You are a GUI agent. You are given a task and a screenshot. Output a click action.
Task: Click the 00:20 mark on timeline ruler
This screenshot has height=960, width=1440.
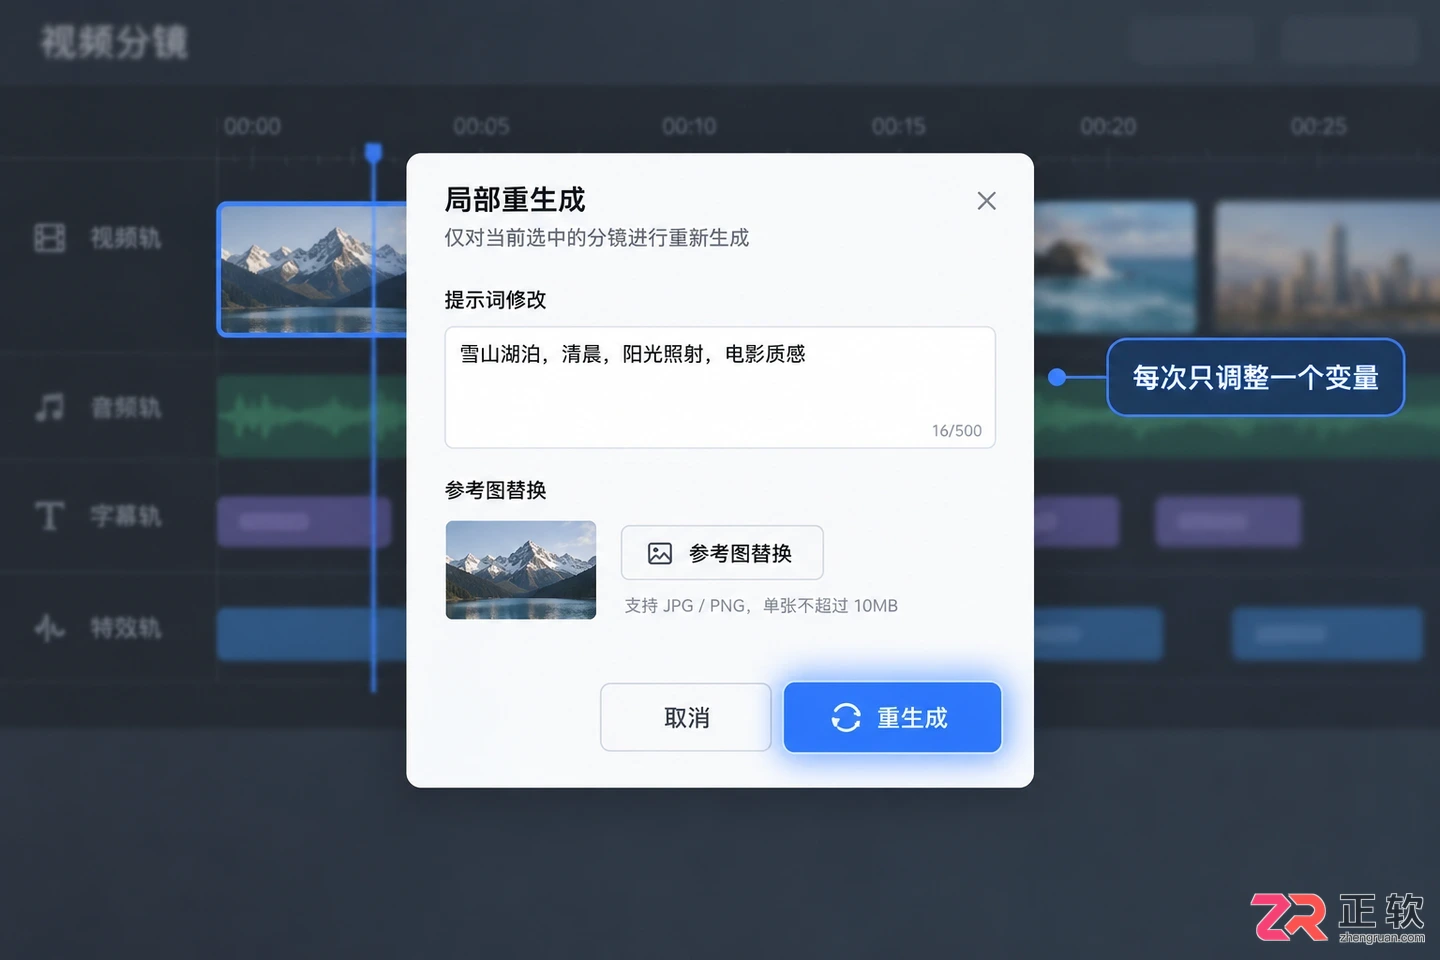(1108, 127)
